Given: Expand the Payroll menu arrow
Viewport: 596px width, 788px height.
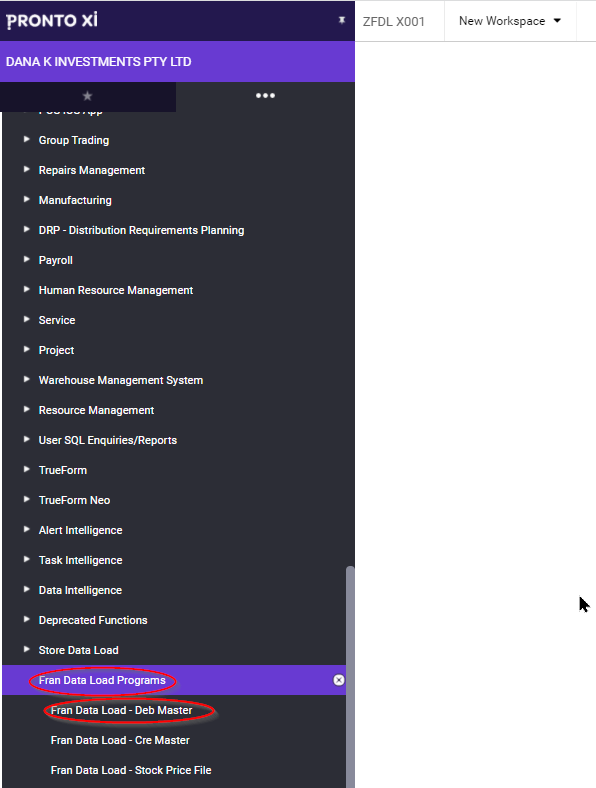Looking at the screenshot, I should click(27, 259).
